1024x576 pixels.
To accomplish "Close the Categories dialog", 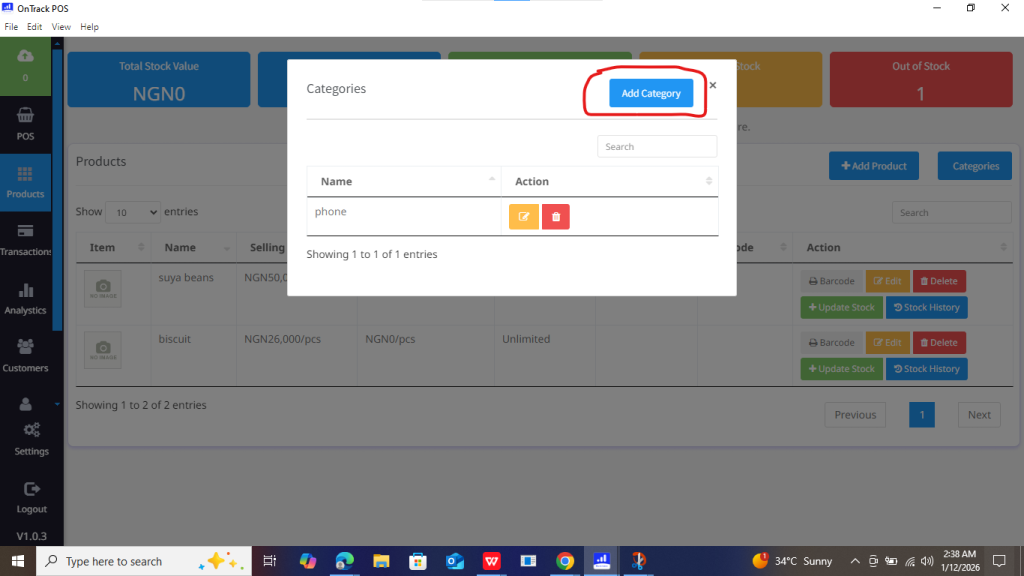I will 713,86.
